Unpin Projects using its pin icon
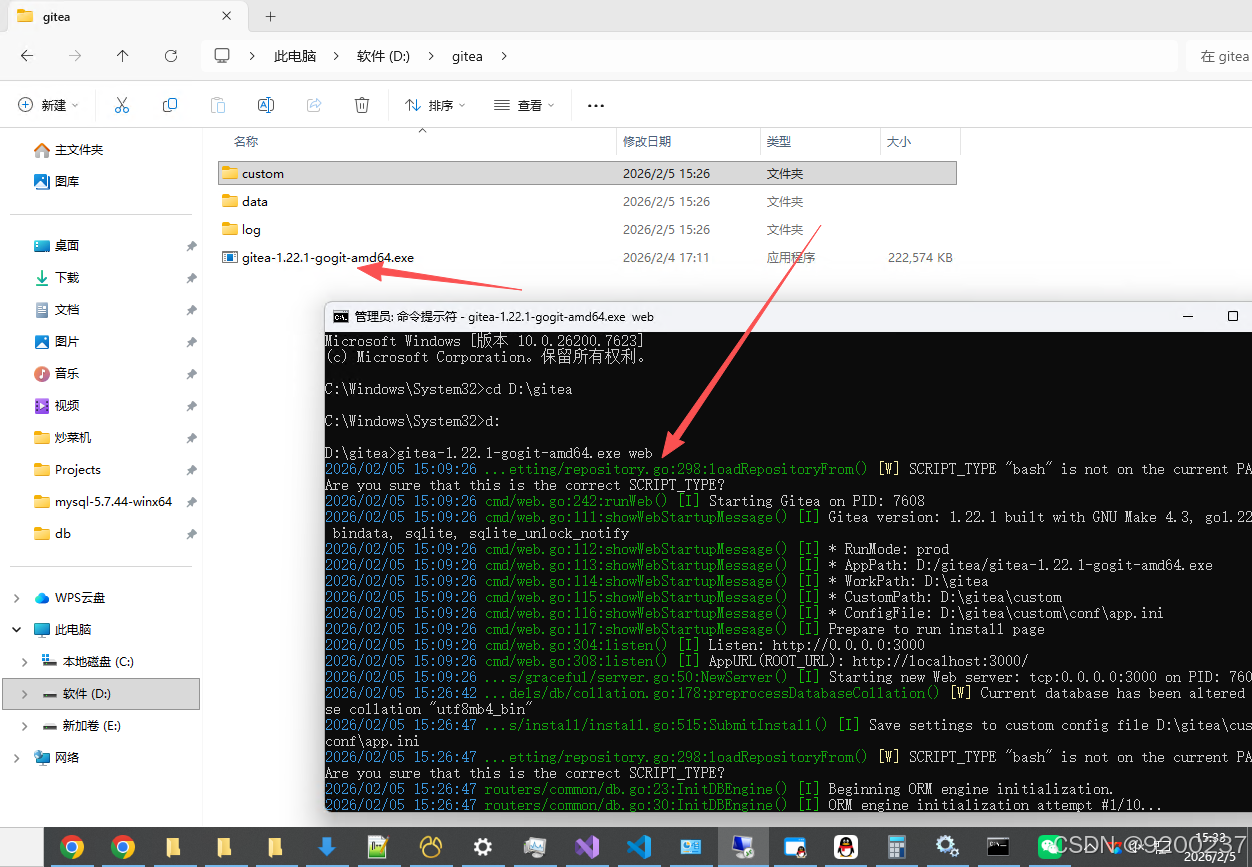The image size is (1252, 867). (191, 469)
